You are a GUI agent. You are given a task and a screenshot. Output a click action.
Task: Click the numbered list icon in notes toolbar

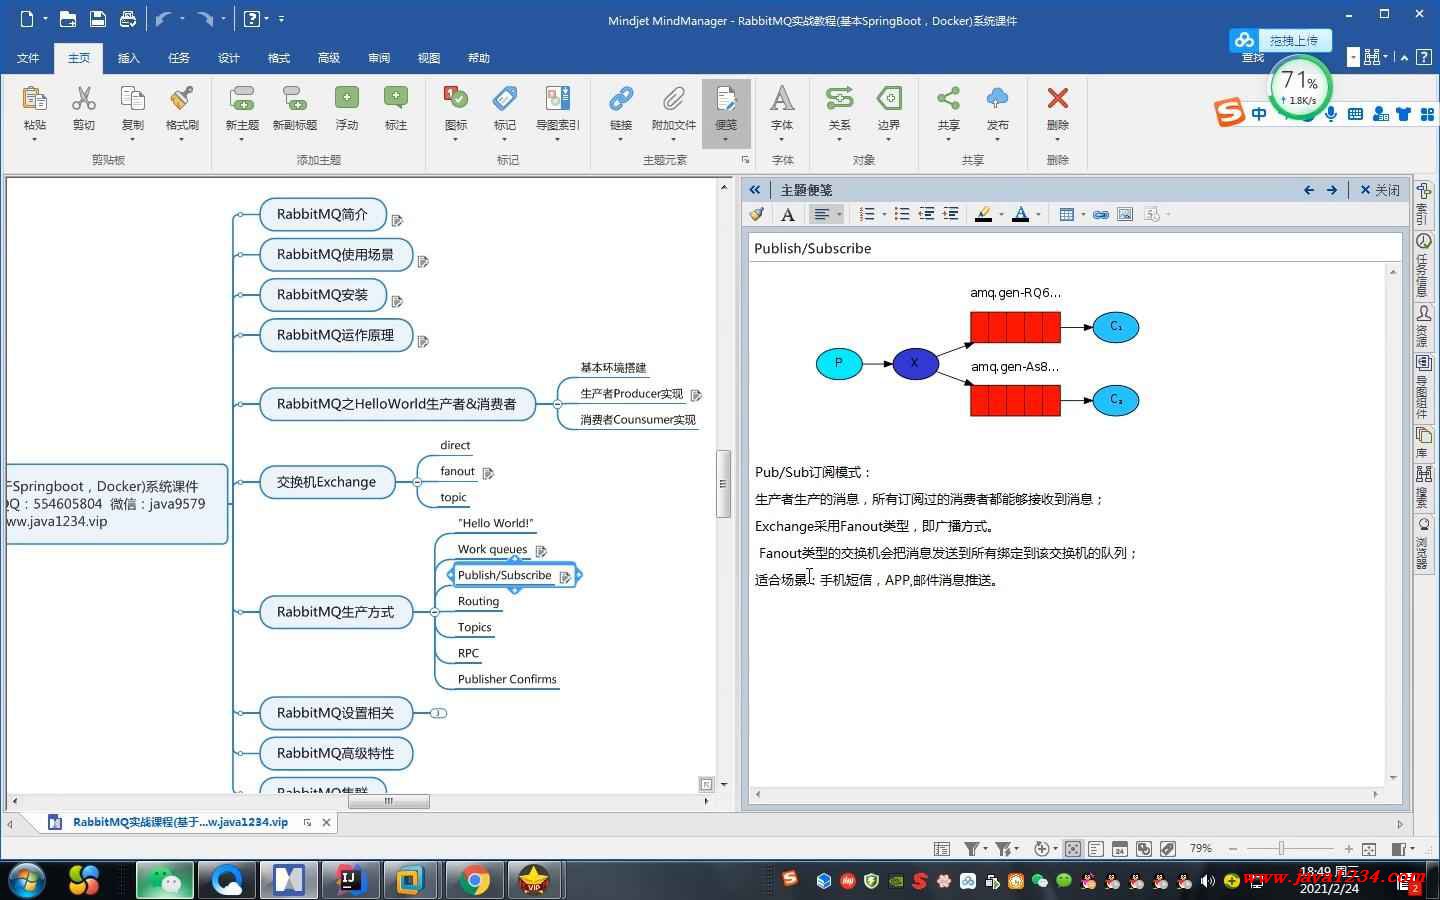867,214
